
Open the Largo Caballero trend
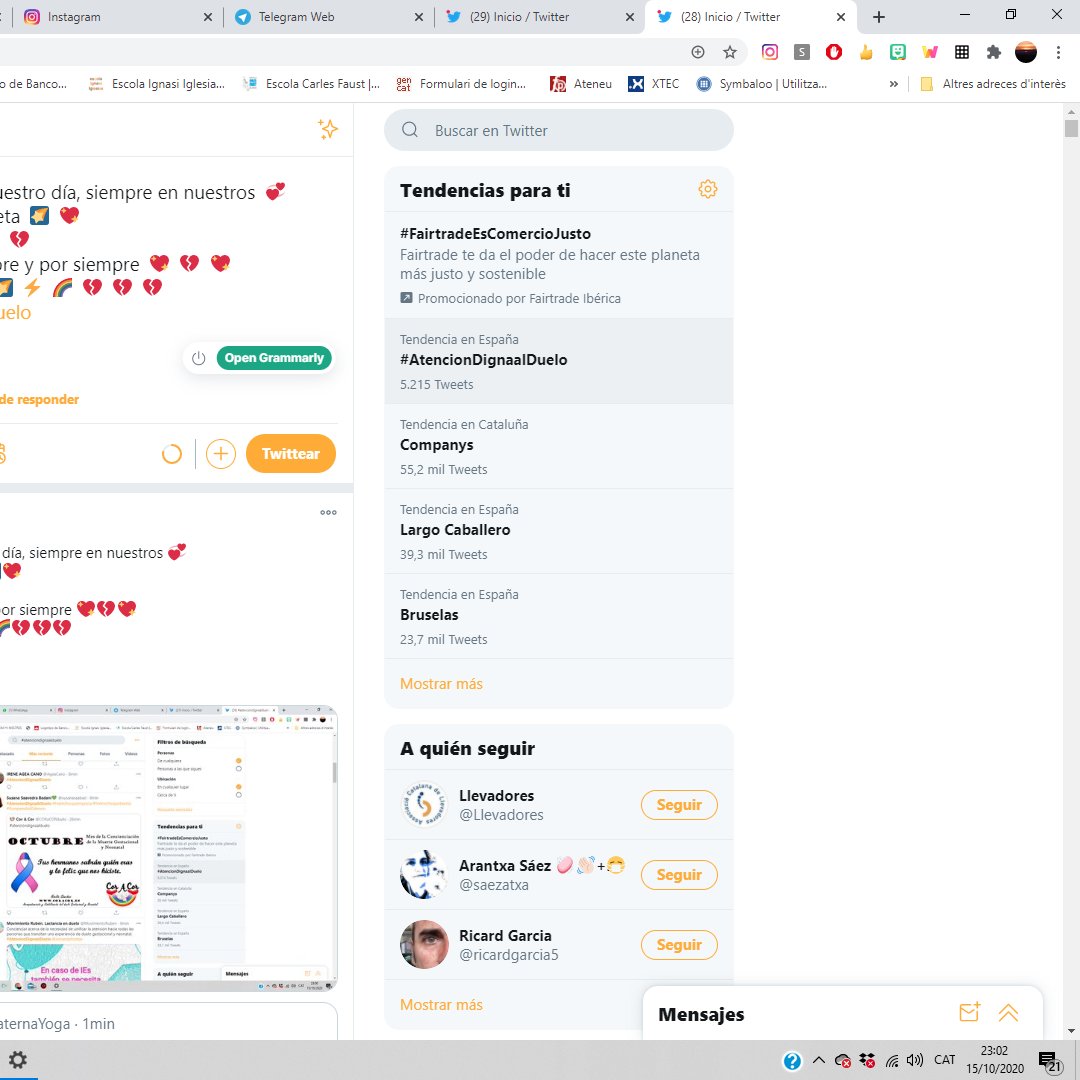[559, 531]
